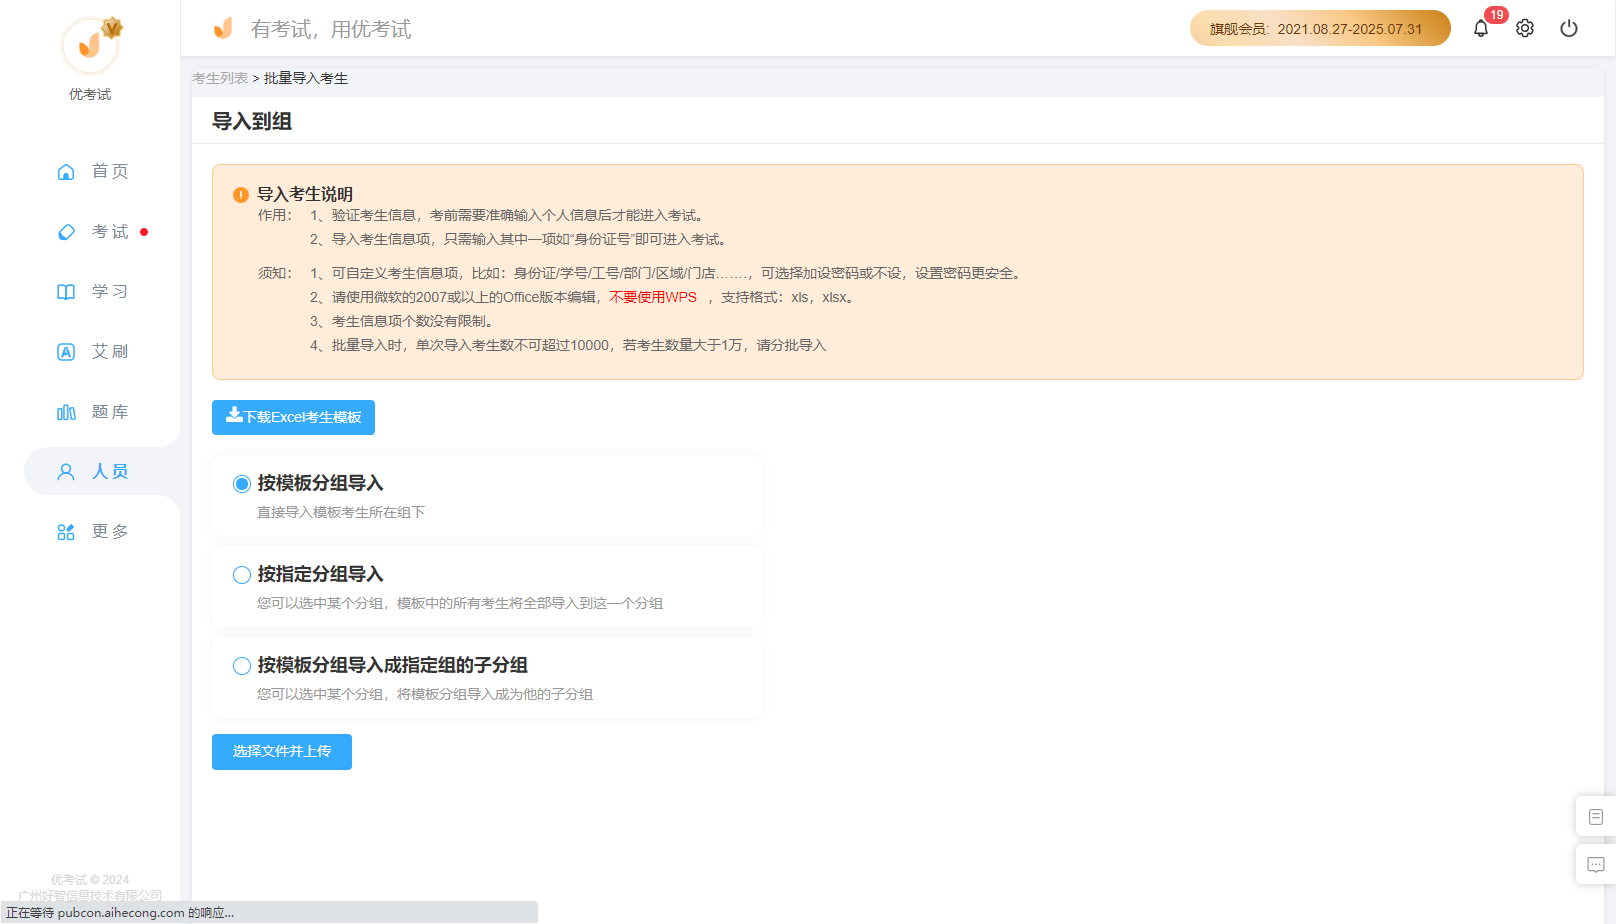Click the 直接导入模板考生所在组下 description

341,512
